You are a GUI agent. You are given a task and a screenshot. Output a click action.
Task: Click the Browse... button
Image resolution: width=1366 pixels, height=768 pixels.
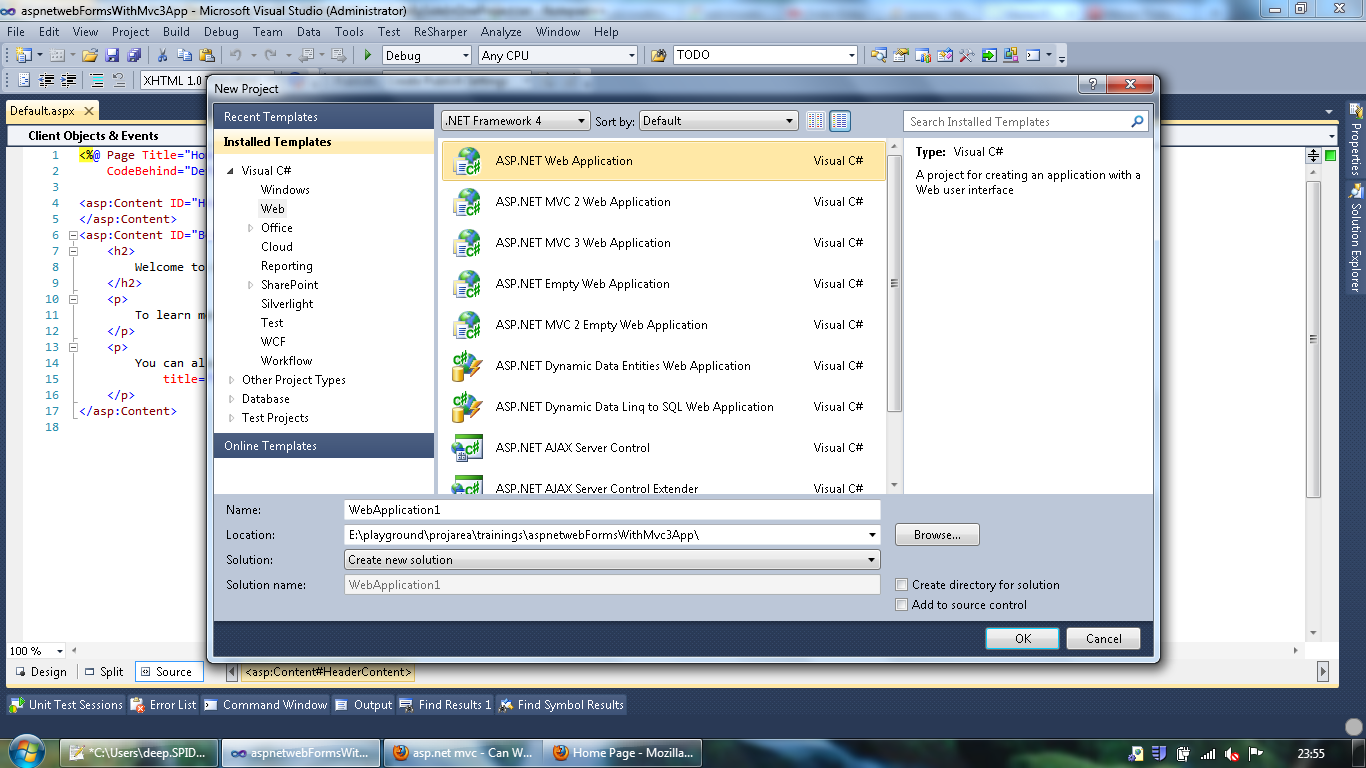pyautogui.click(x=937, y=535)
